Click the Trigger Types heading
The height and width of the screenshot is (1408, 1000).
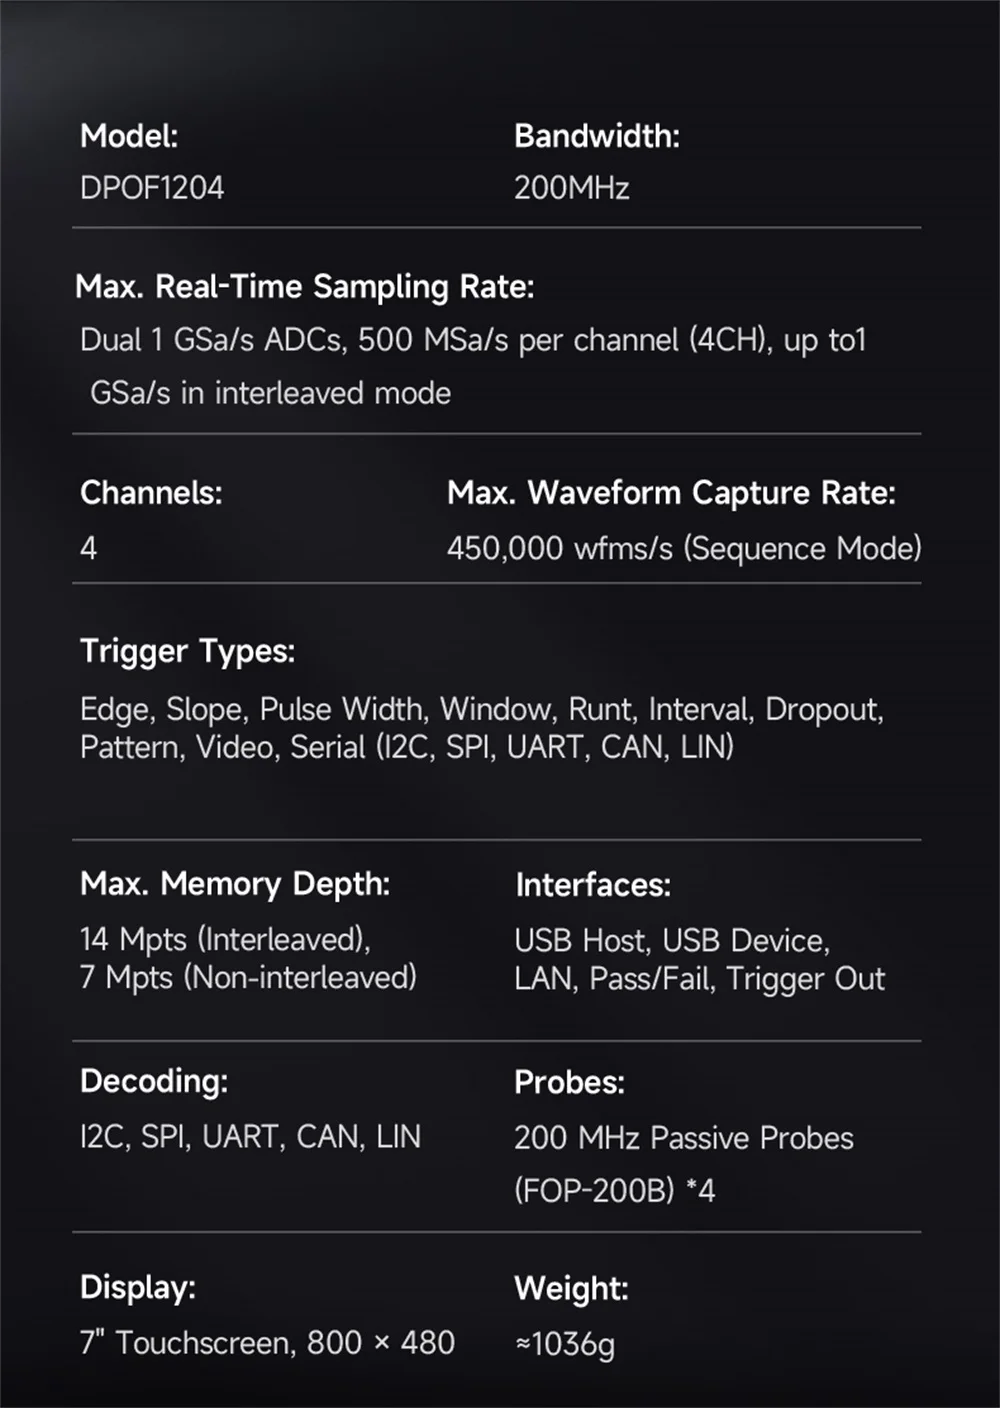click(187, 651)
